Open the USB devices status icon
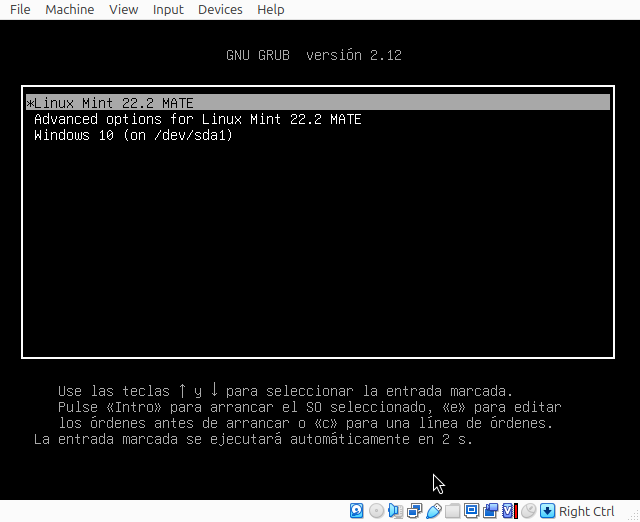 [433, 511]
